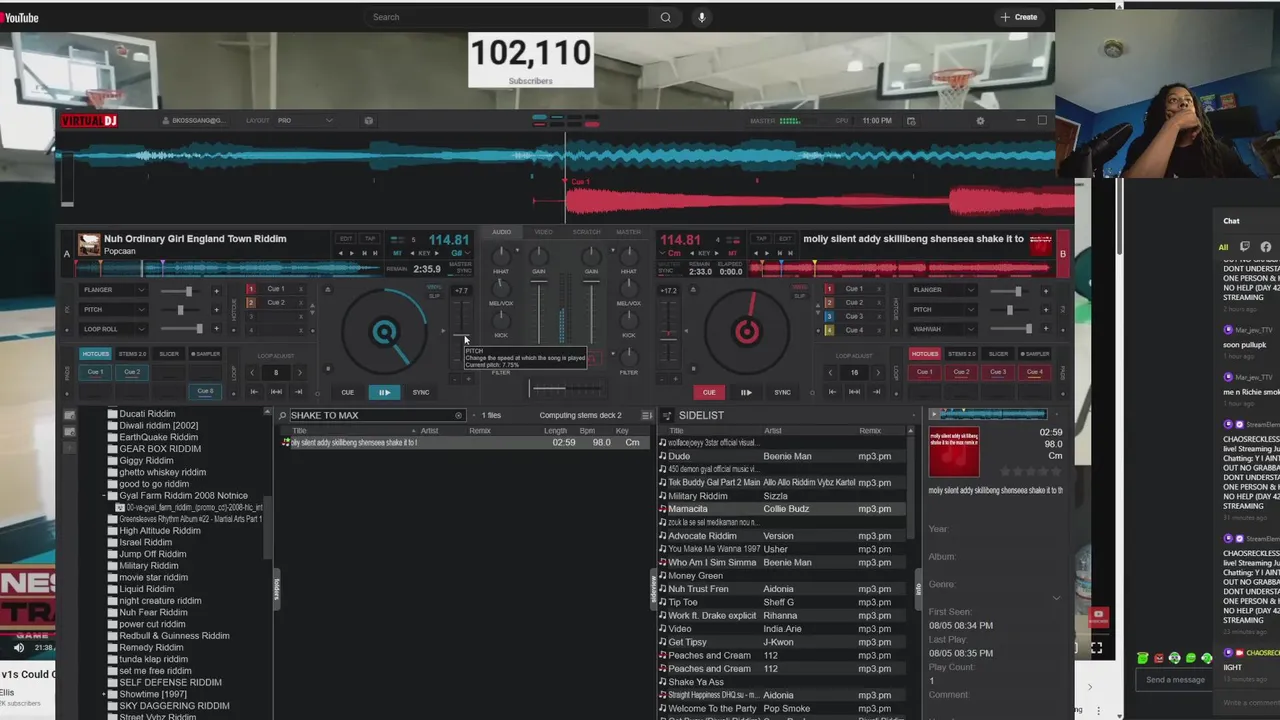Double loop length on deck B
The width and height of the screenshot is (1280, 720).
coord(878,373)
